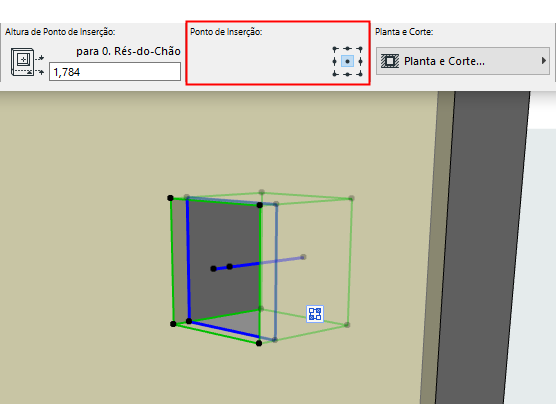Click the top-left black hotspot of the opening
The width and height of the screenshot is (556, 404).
pos(170,198)
